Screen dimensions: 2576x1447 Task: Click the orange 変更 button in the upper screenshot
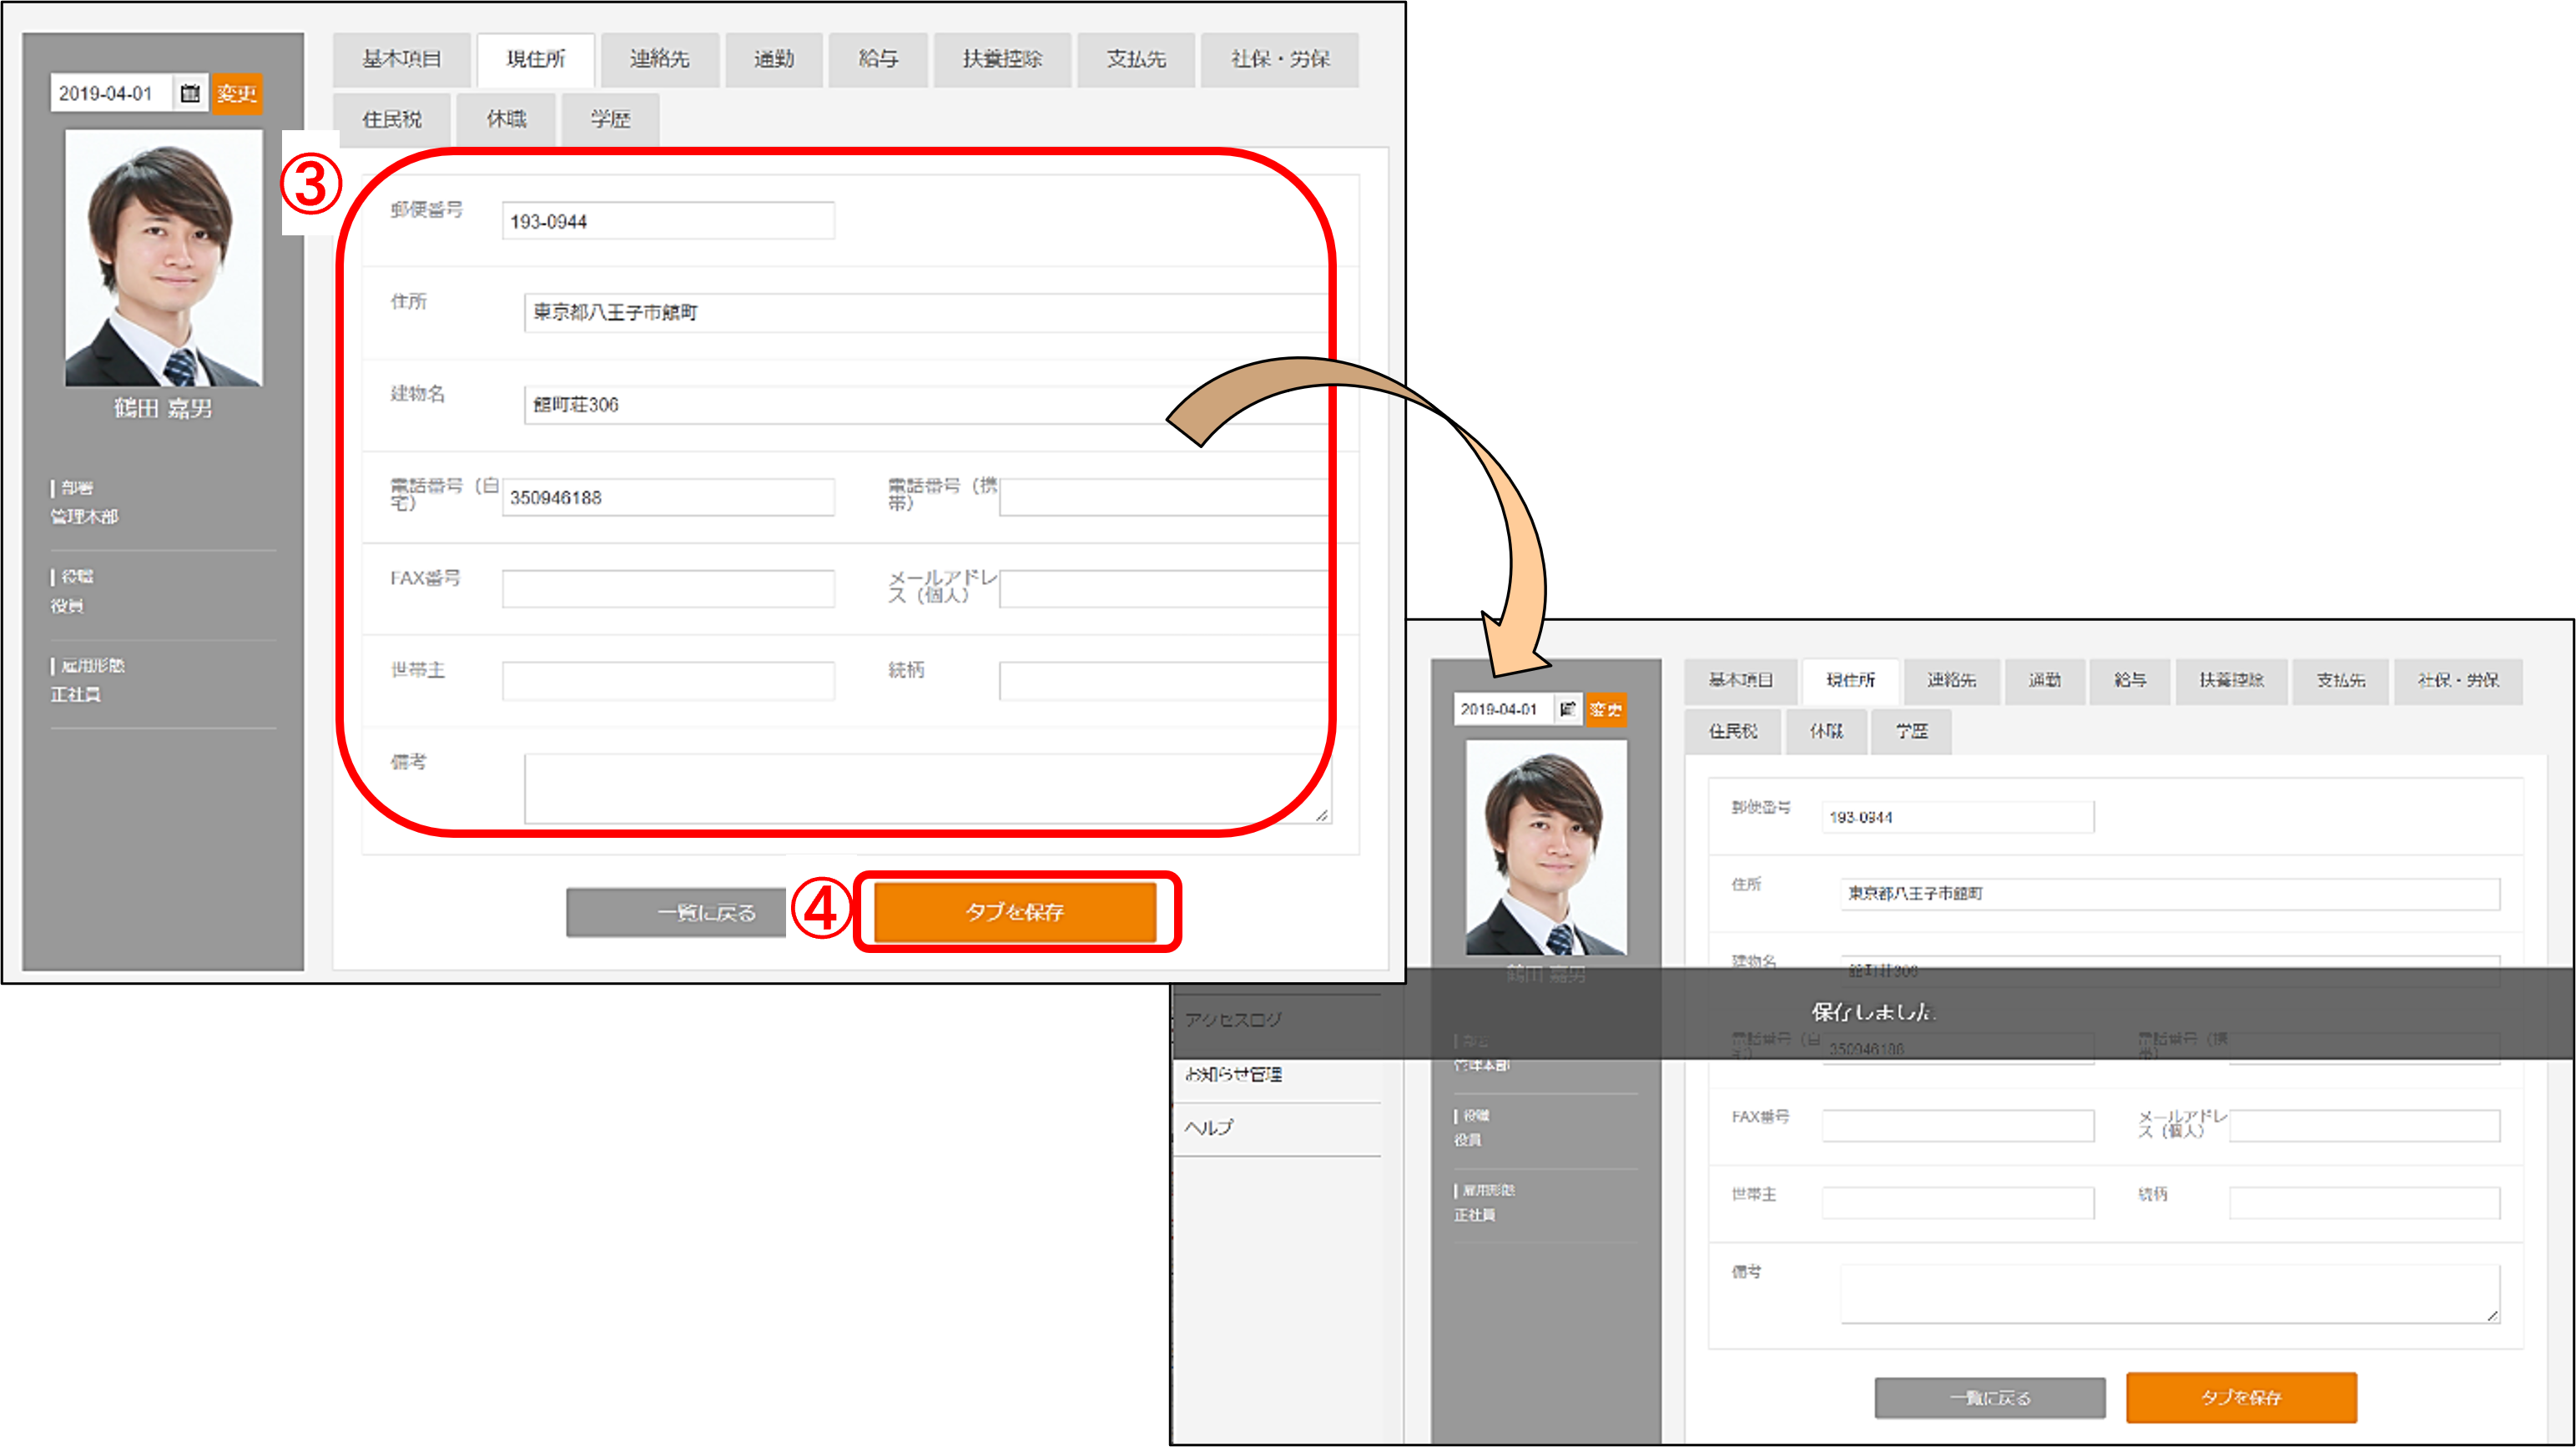click(237, 93)
